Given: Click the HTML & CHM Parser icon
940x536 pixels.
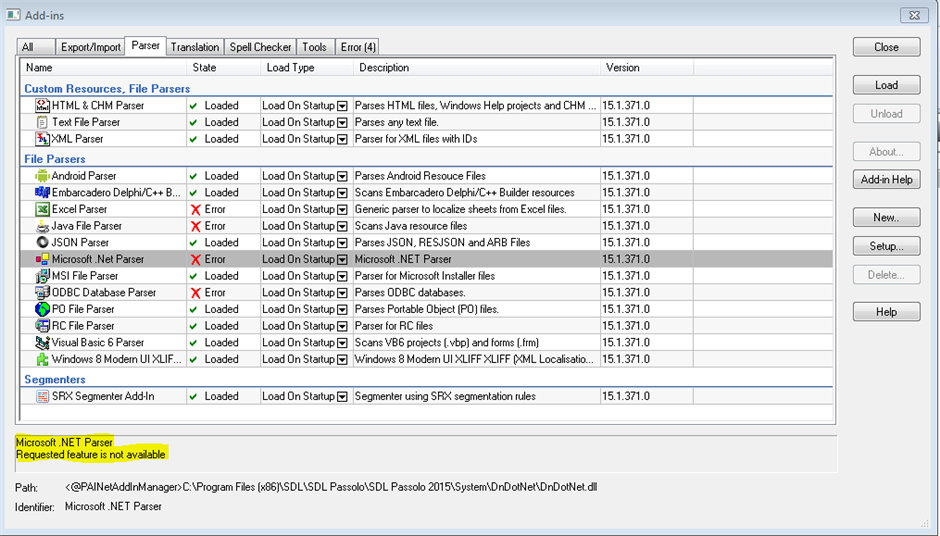Looking at the screenshot, I should [x=42, y=106].
